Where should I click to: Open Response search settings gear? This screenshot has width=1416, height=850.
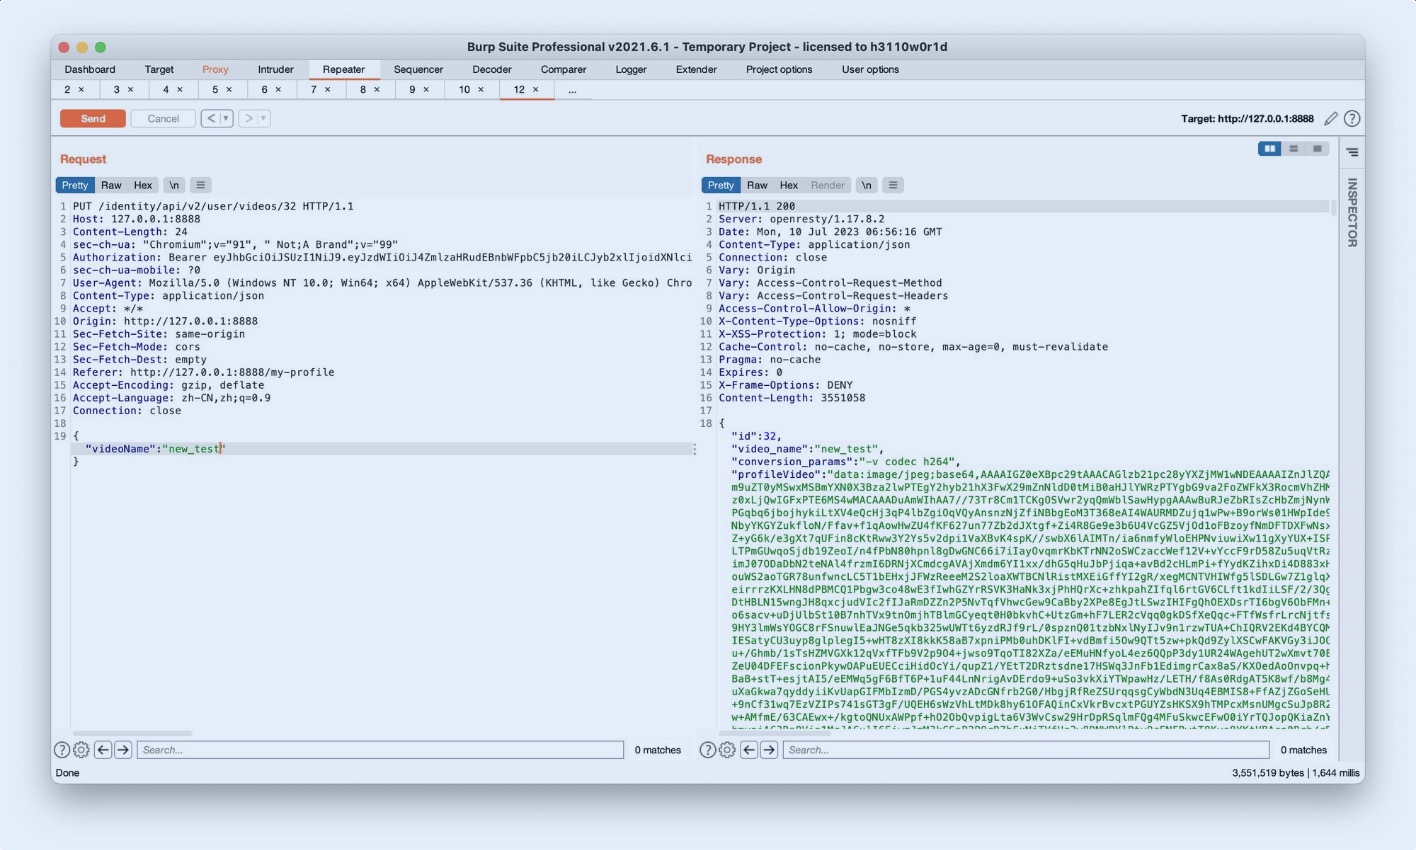pyautogui.click(x=727, y=750)
